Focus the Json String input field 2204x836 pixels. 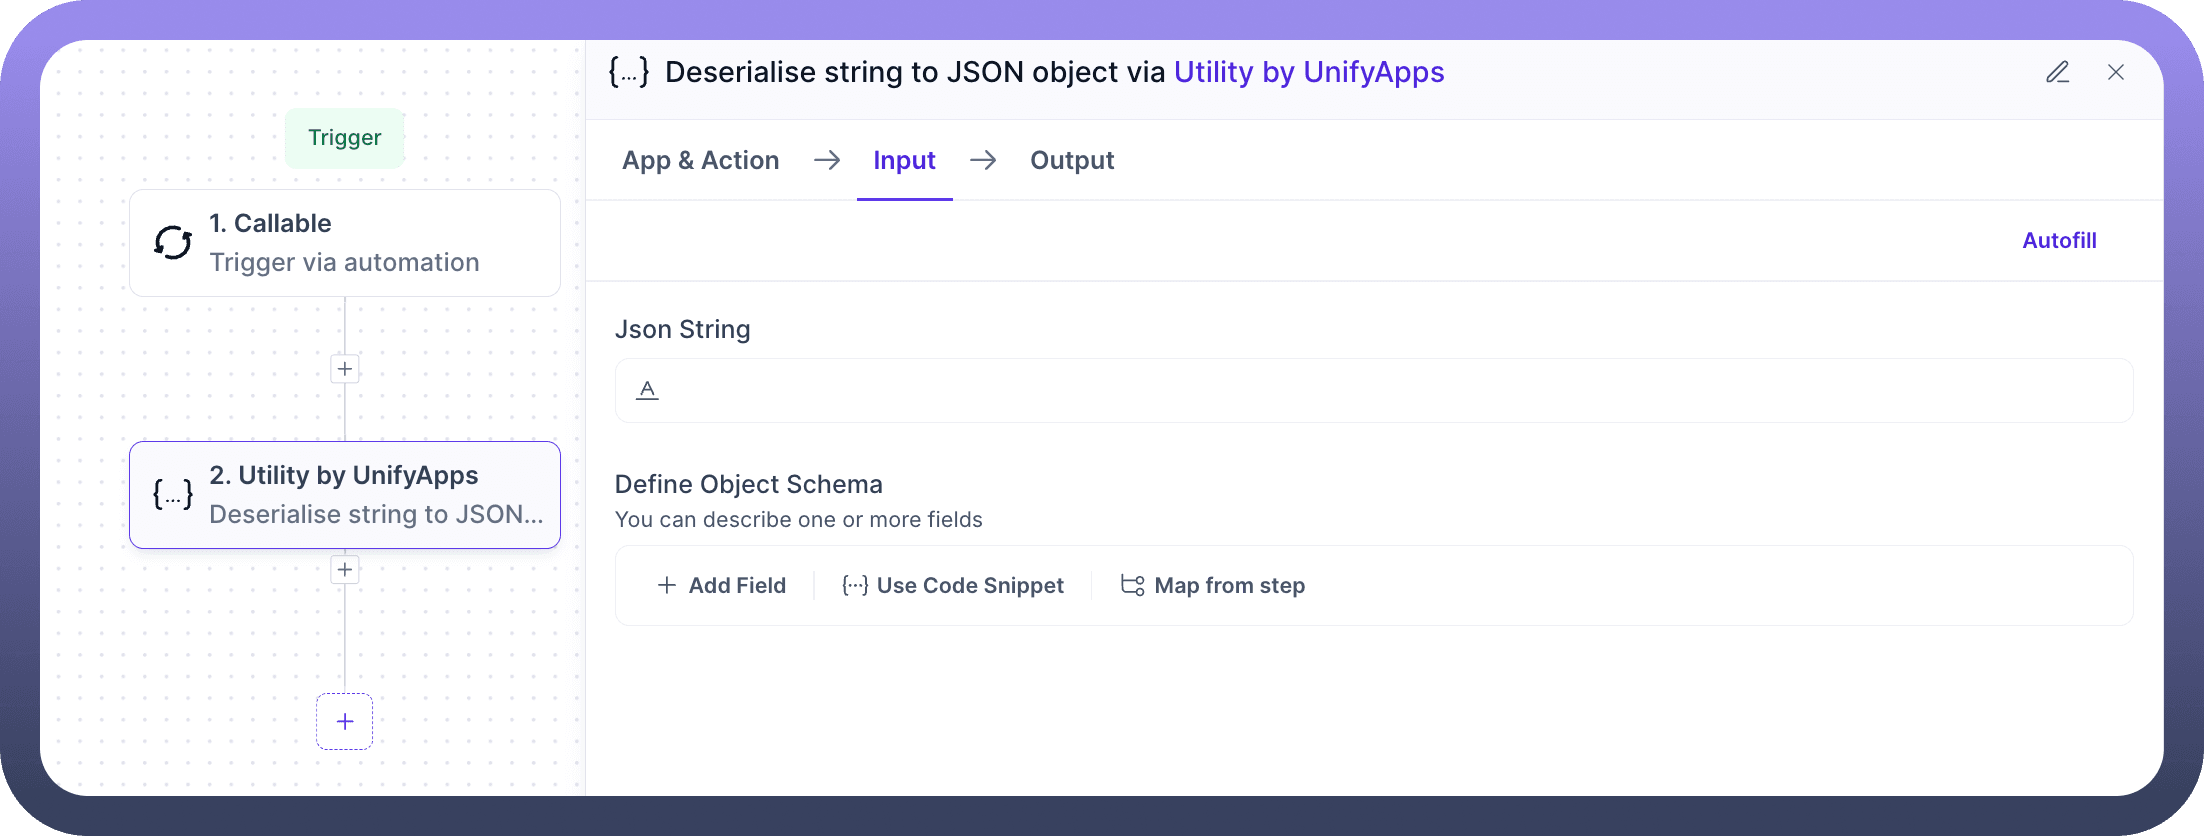(1390, 390)
